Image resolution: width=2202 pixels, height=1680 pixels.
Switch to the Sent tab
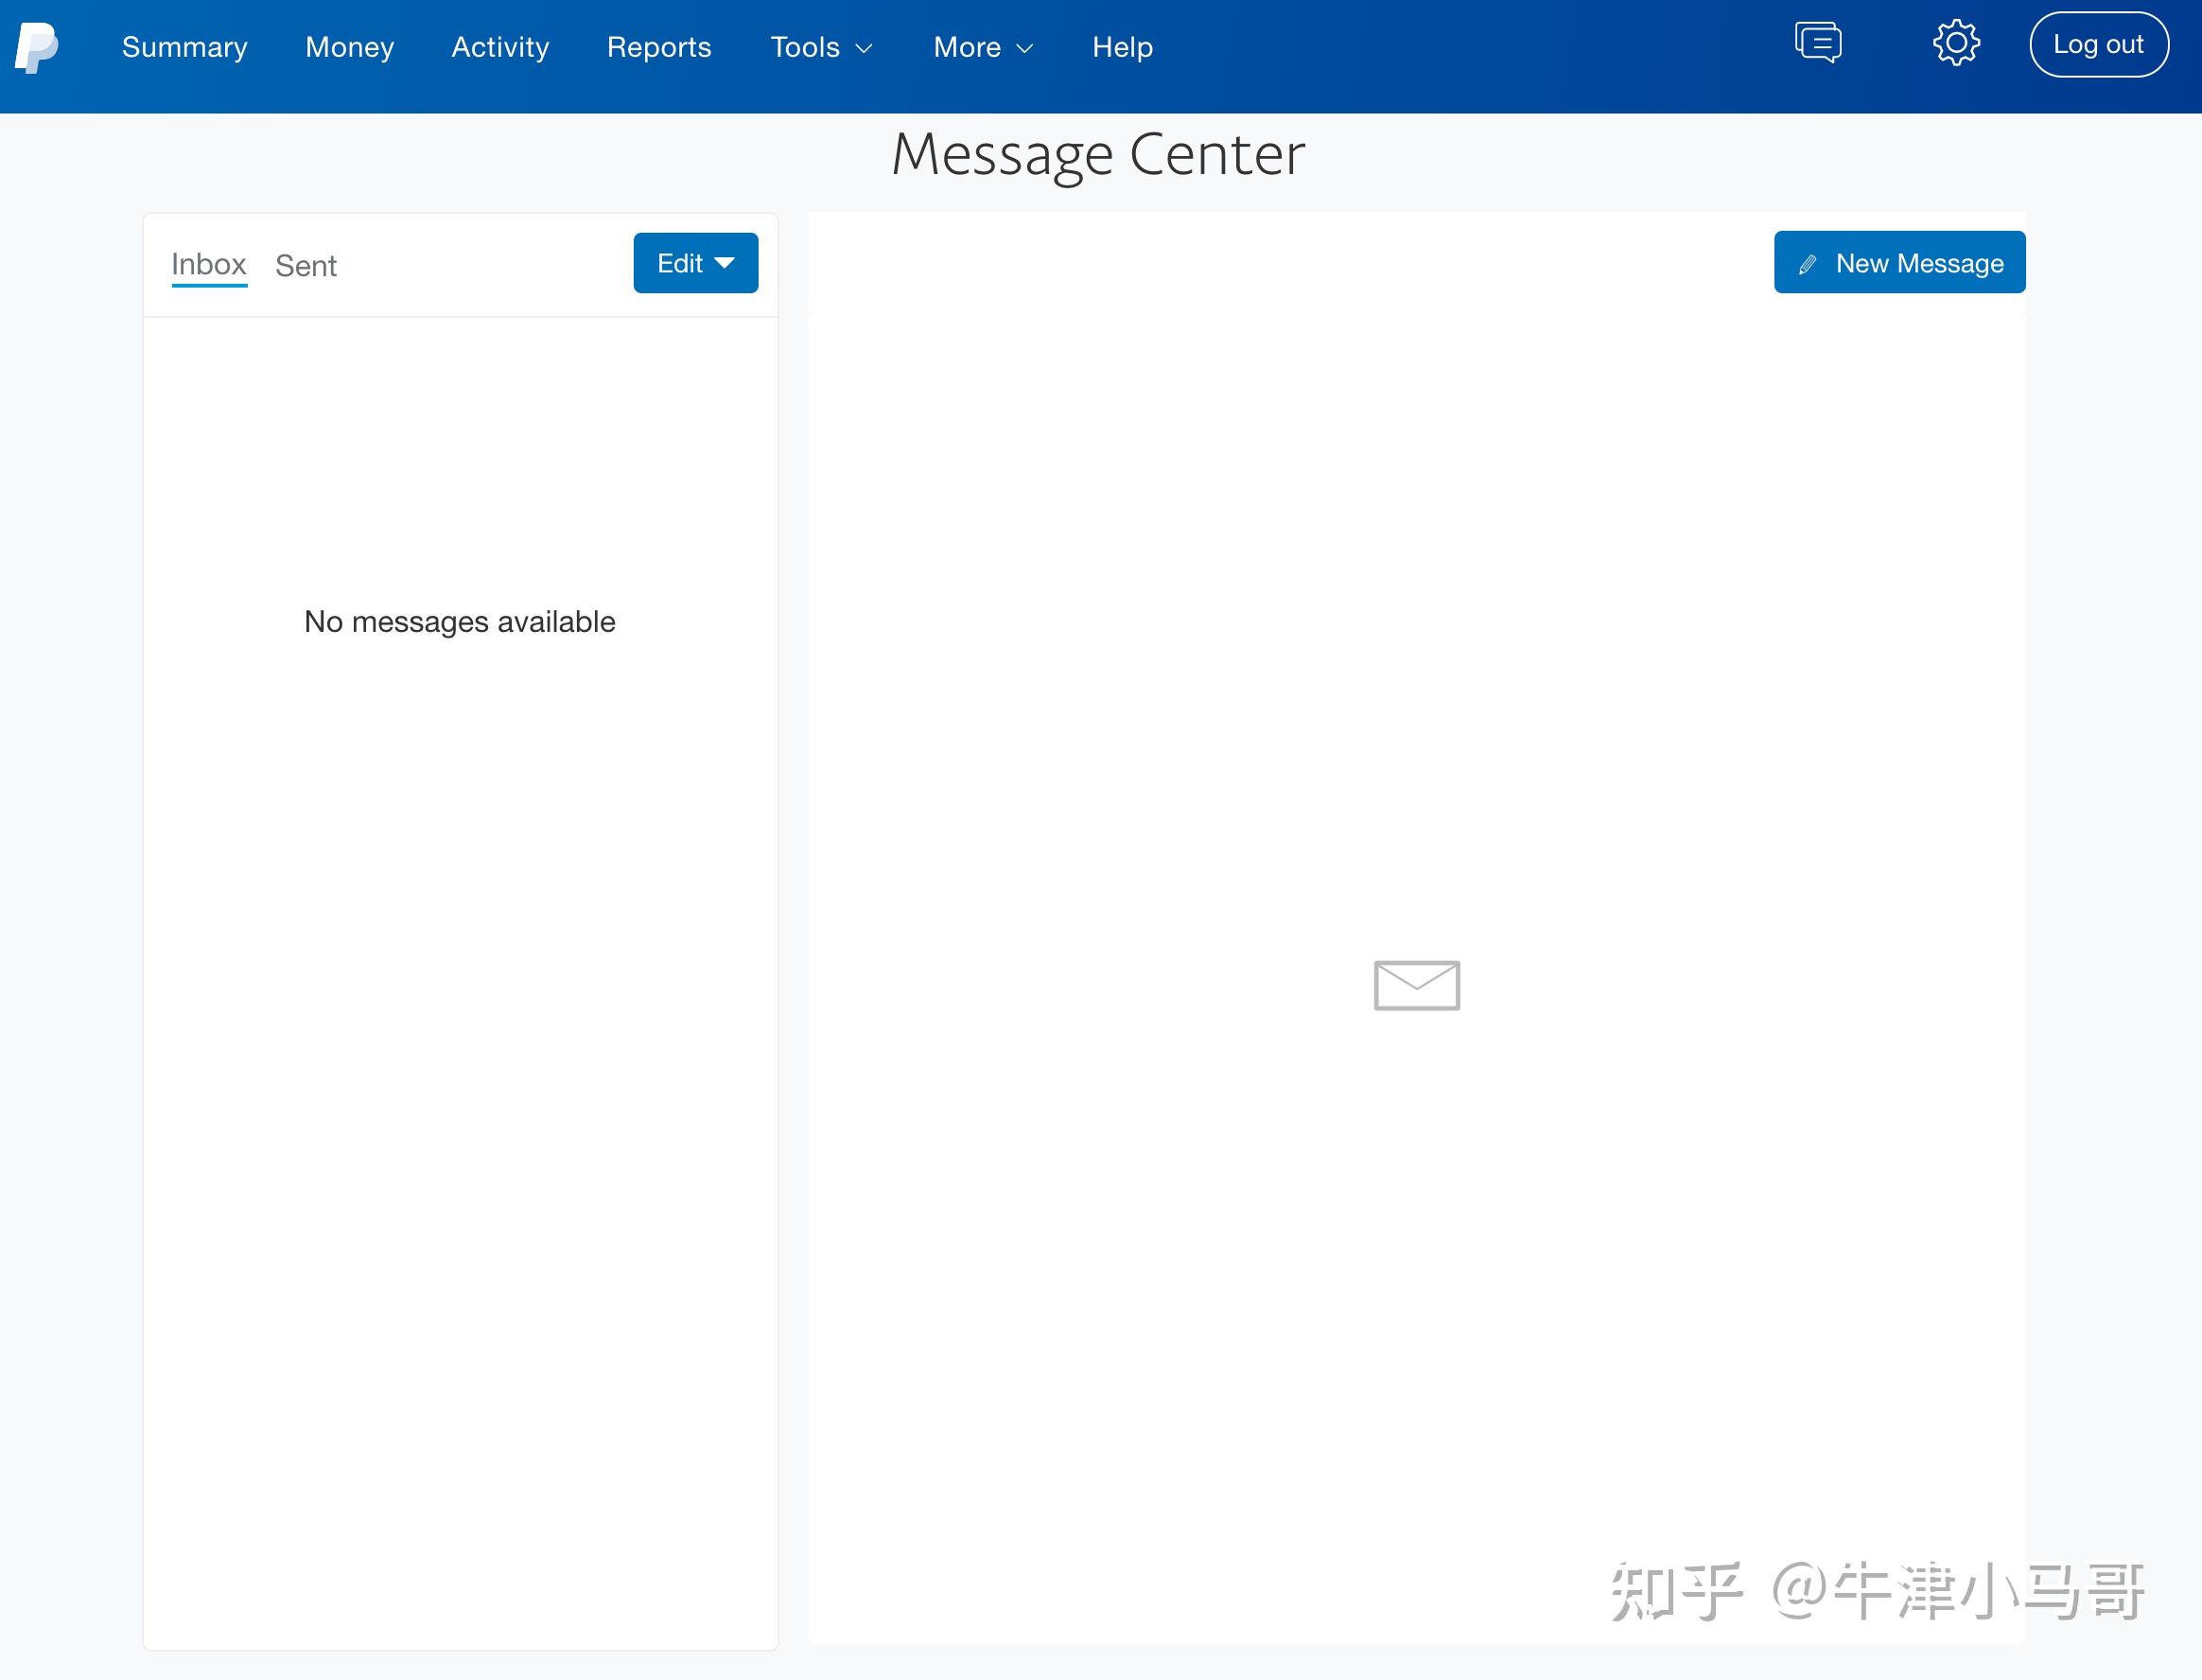[305, 265]
